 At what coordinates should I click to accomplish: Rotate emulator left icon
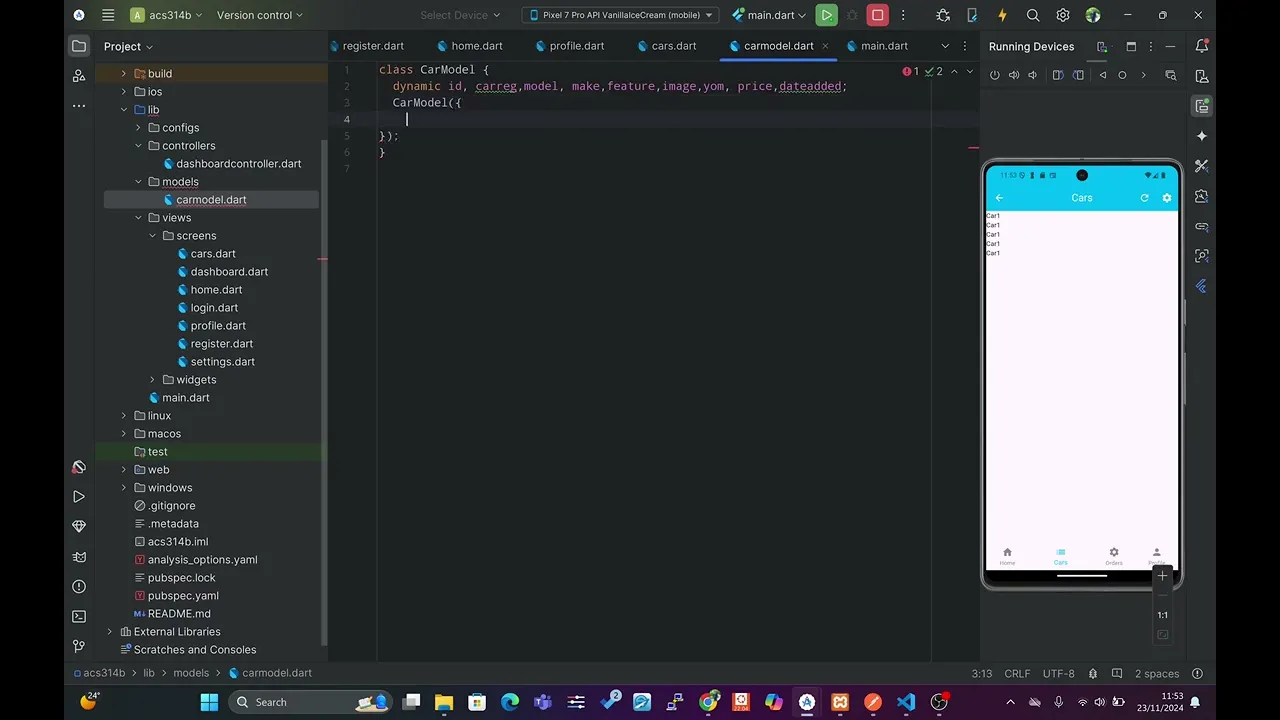coord(1058,75)
